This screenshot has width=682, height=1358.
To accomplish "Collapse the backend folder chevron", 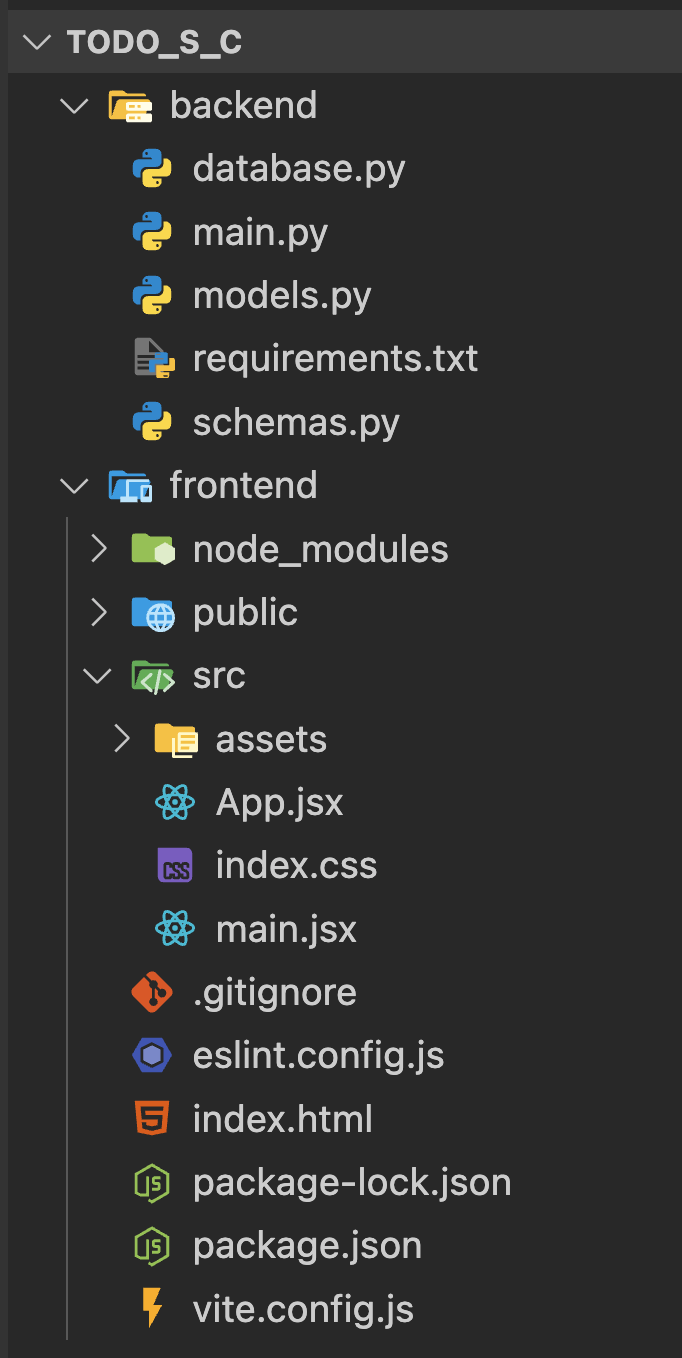I will point(75,106).
